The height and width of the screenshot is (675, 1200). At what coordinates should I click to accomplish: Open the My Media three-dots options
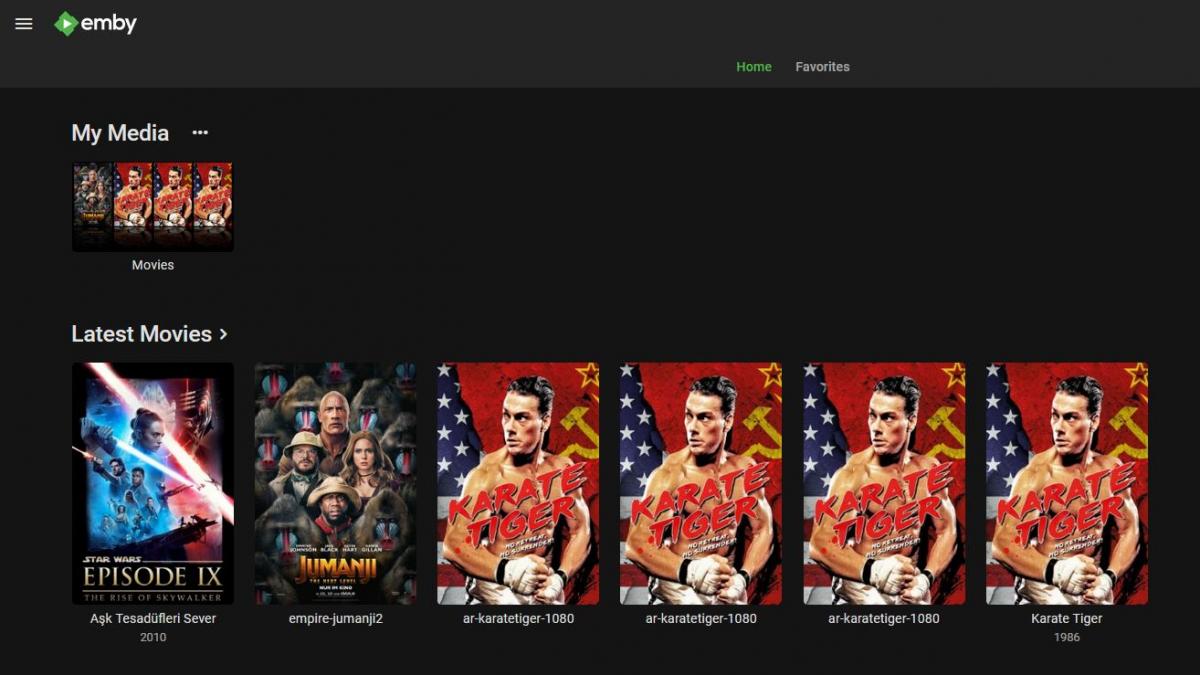200,133
